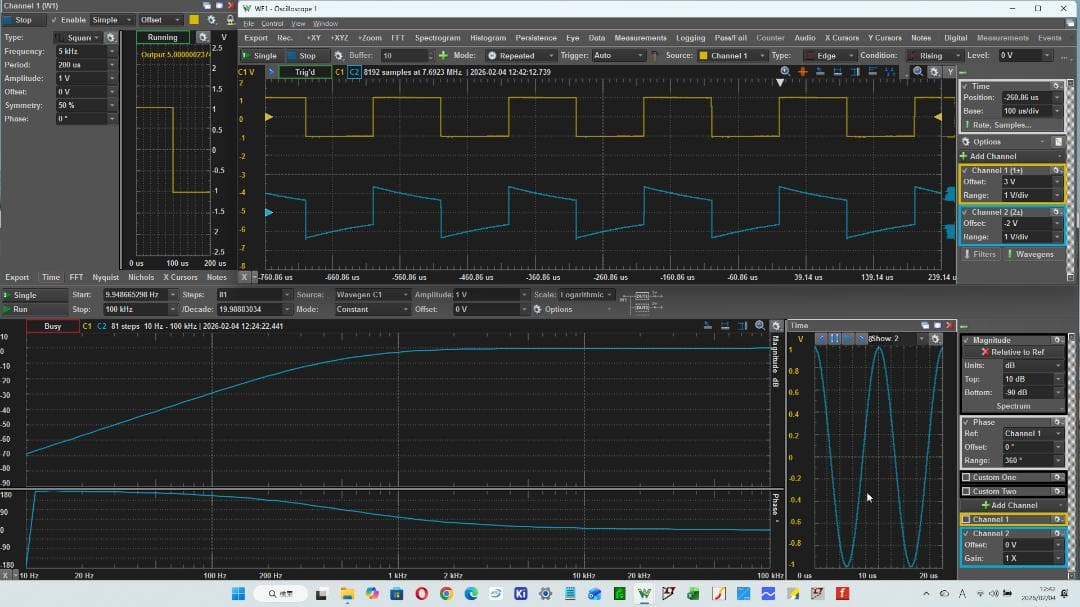1080x607 pixels.
Task: Click the scope Single button
Action: click(x=260, y=55)
